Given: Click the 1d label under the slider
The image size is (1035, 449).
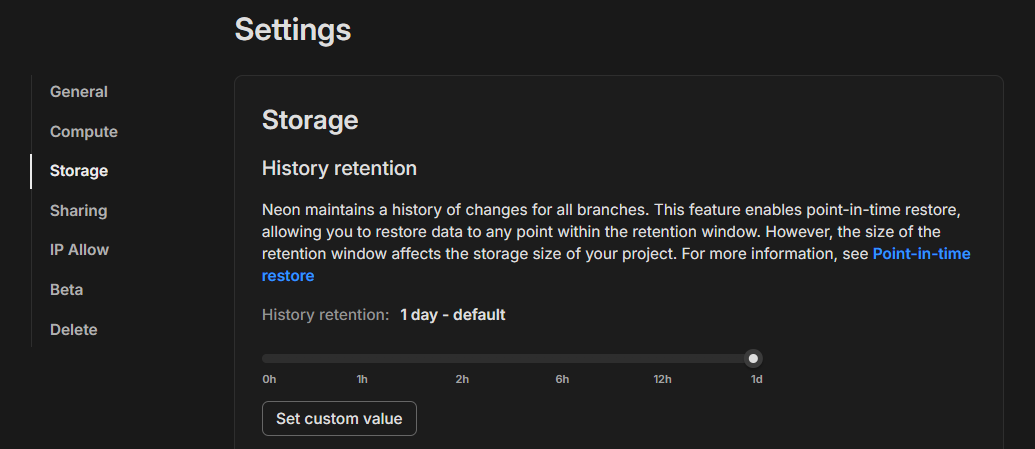Looking at the screenshot, I should (x=756, y=380).
